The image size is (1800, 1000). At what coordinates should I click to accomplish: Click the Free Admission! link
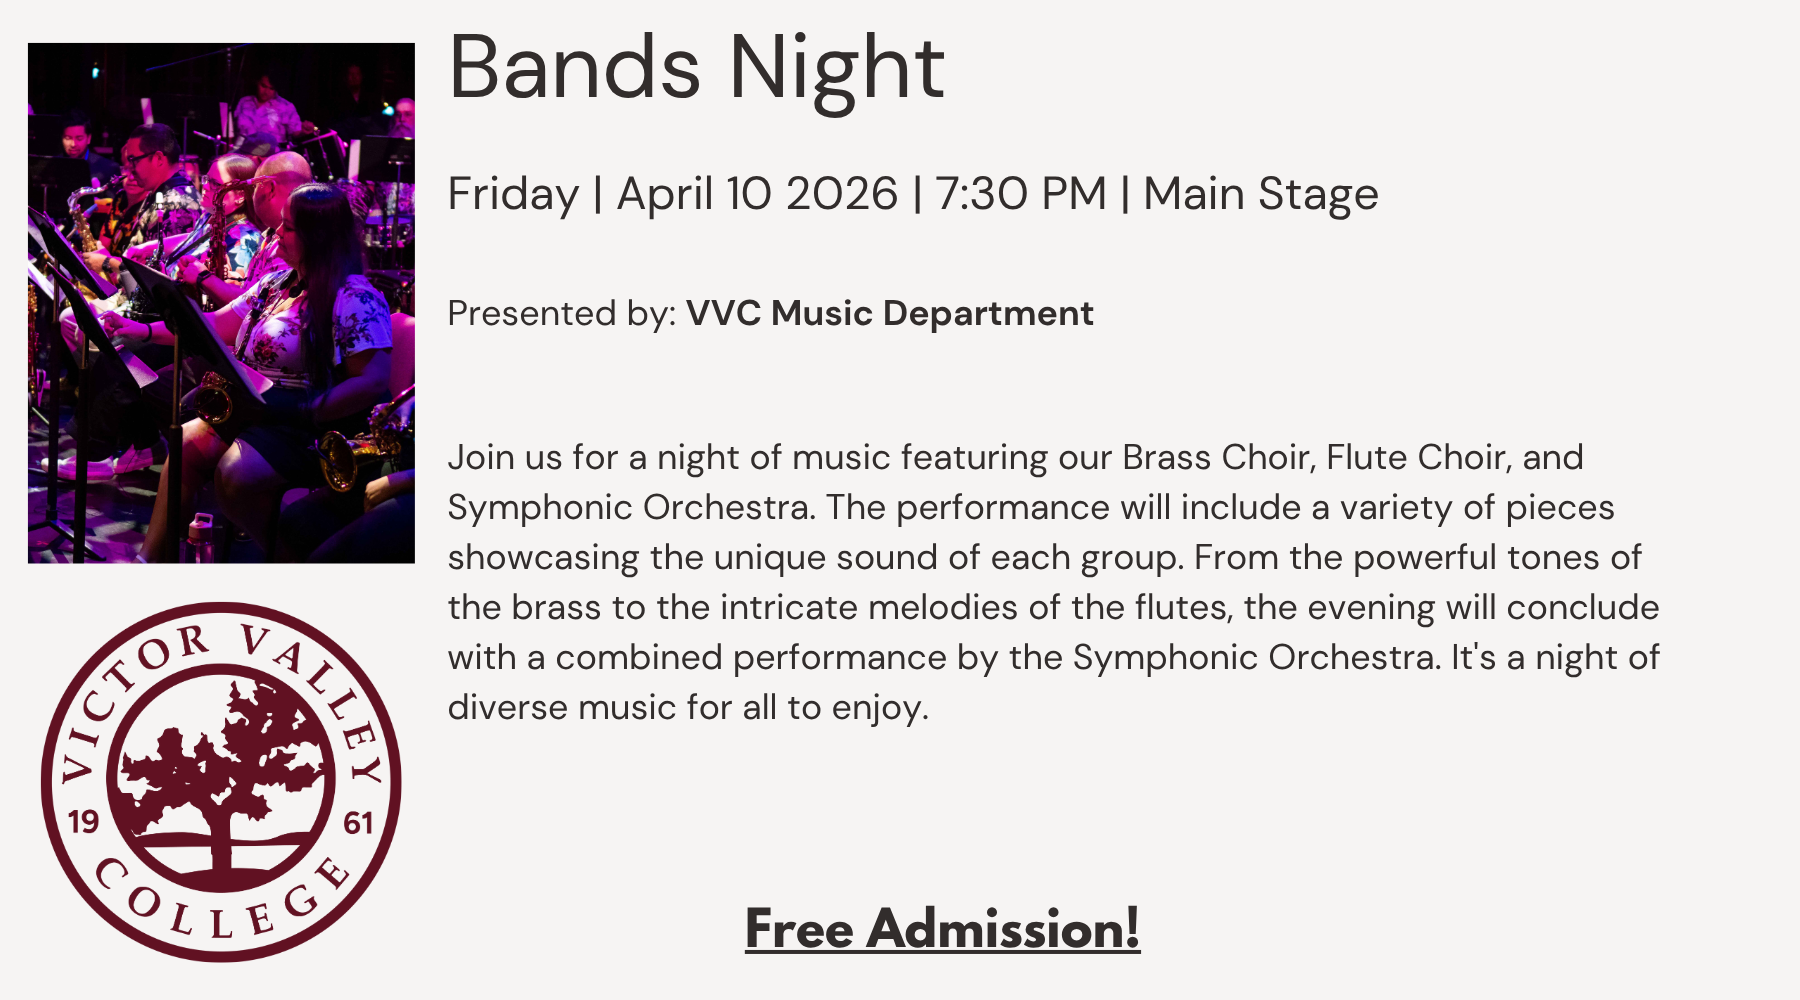pos(942,928)
